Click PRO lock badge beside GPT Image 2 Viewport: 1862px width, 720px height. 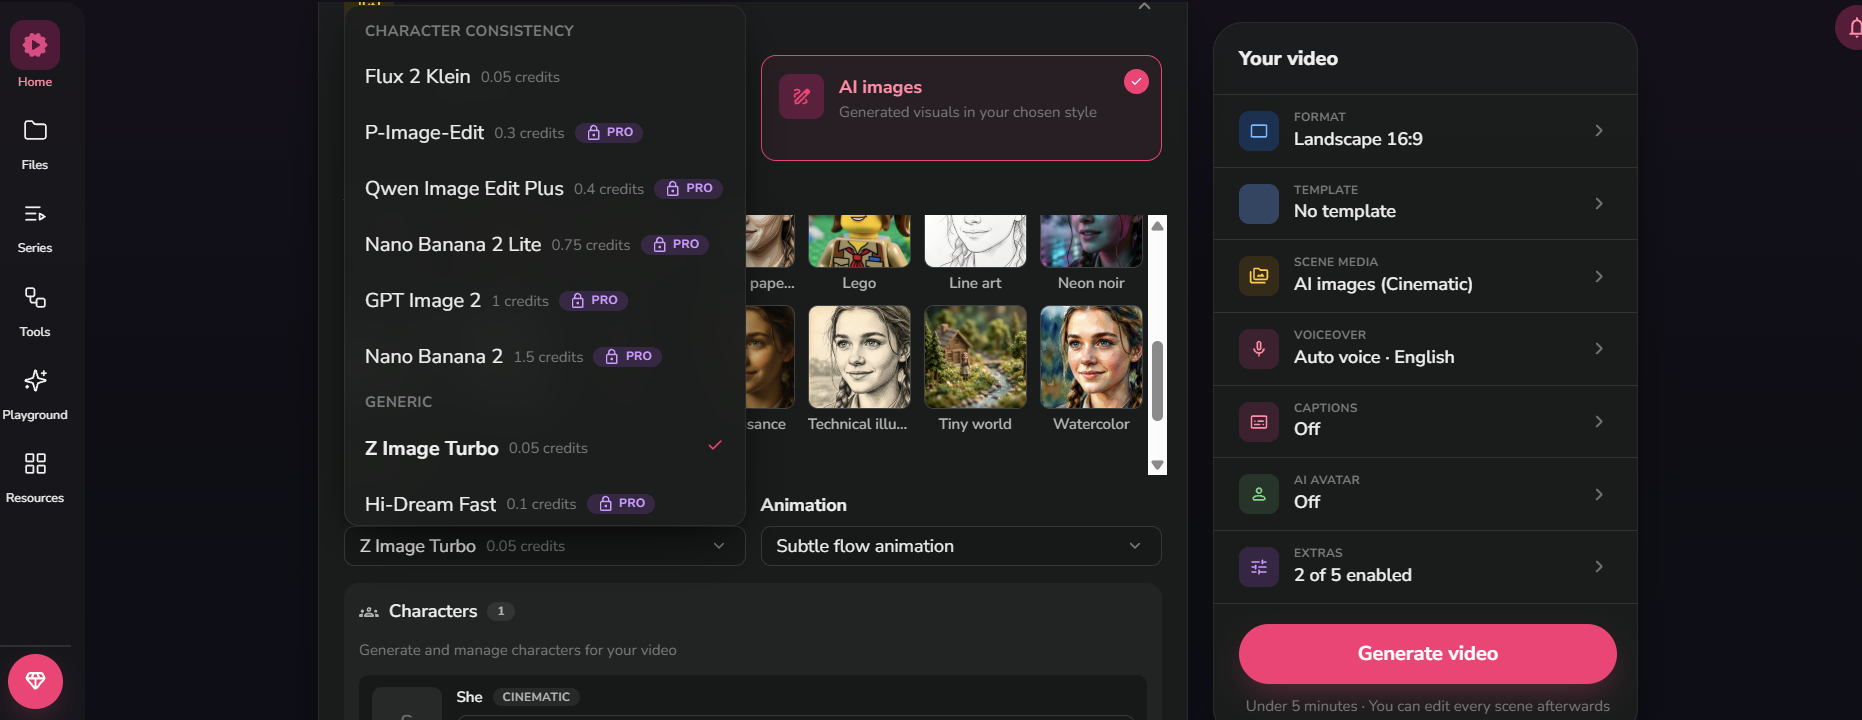point(593,300)
